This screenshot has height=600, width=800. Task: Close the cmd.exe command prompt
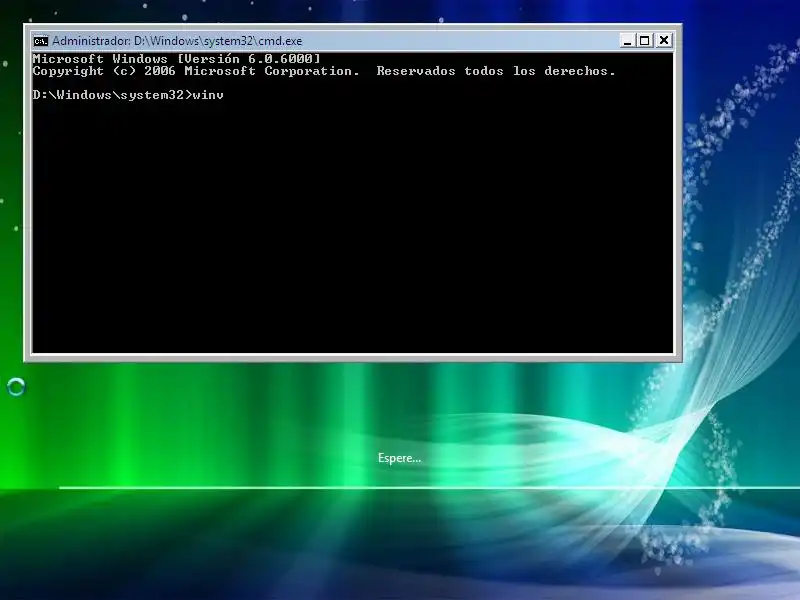tap(664, 40)
